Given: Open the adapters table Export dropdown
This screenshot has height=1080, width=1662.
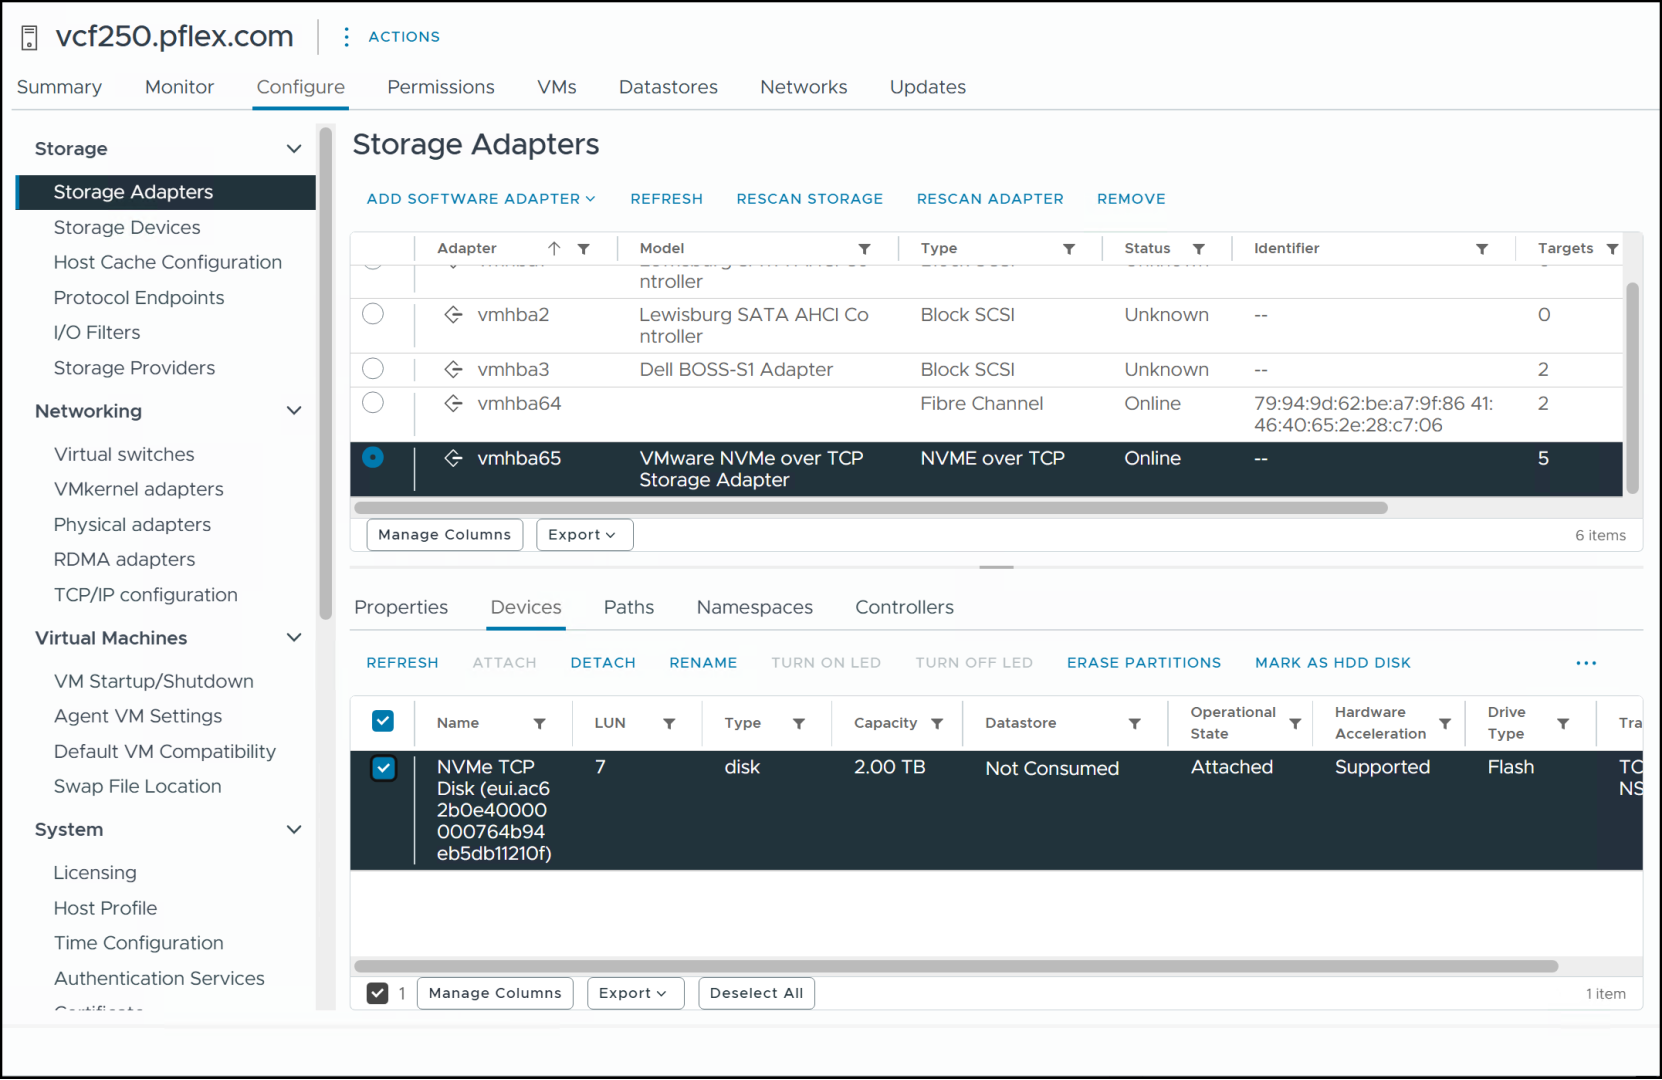Looking at the screenshot, I should 584,535.
